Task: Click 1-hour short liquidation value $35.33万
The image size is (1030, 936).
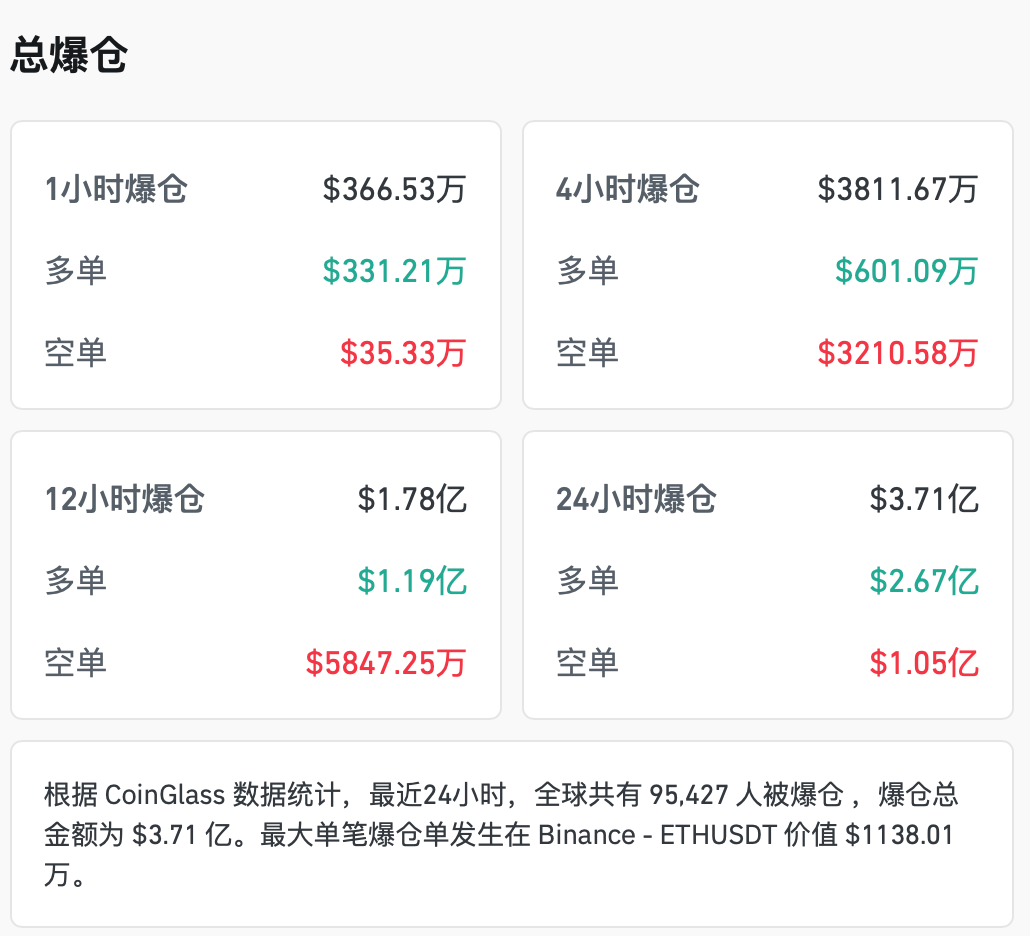Action: point(403,353)
